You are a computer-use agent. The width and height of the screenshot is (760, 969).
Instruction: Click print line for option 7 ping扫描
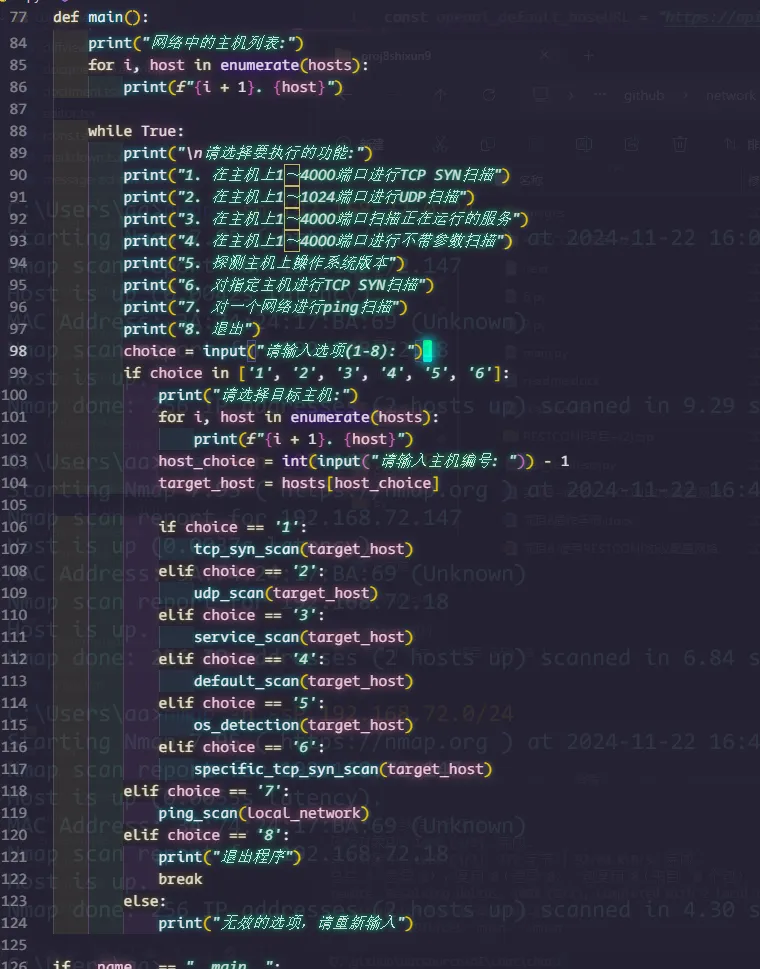265,307
